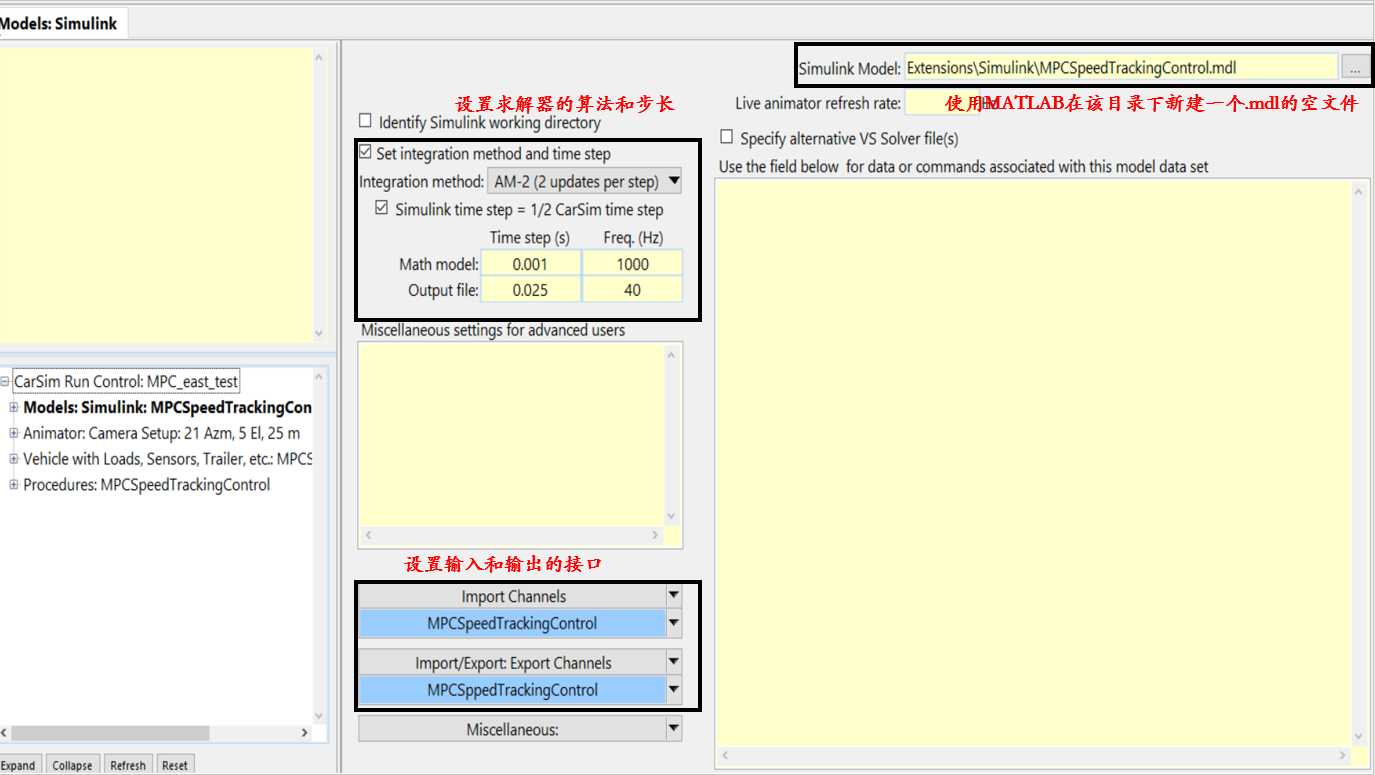The width and height of the screenshot is (1375, 775).
Task: Open the Export Channels selector arrow
Action: (673, 662)
